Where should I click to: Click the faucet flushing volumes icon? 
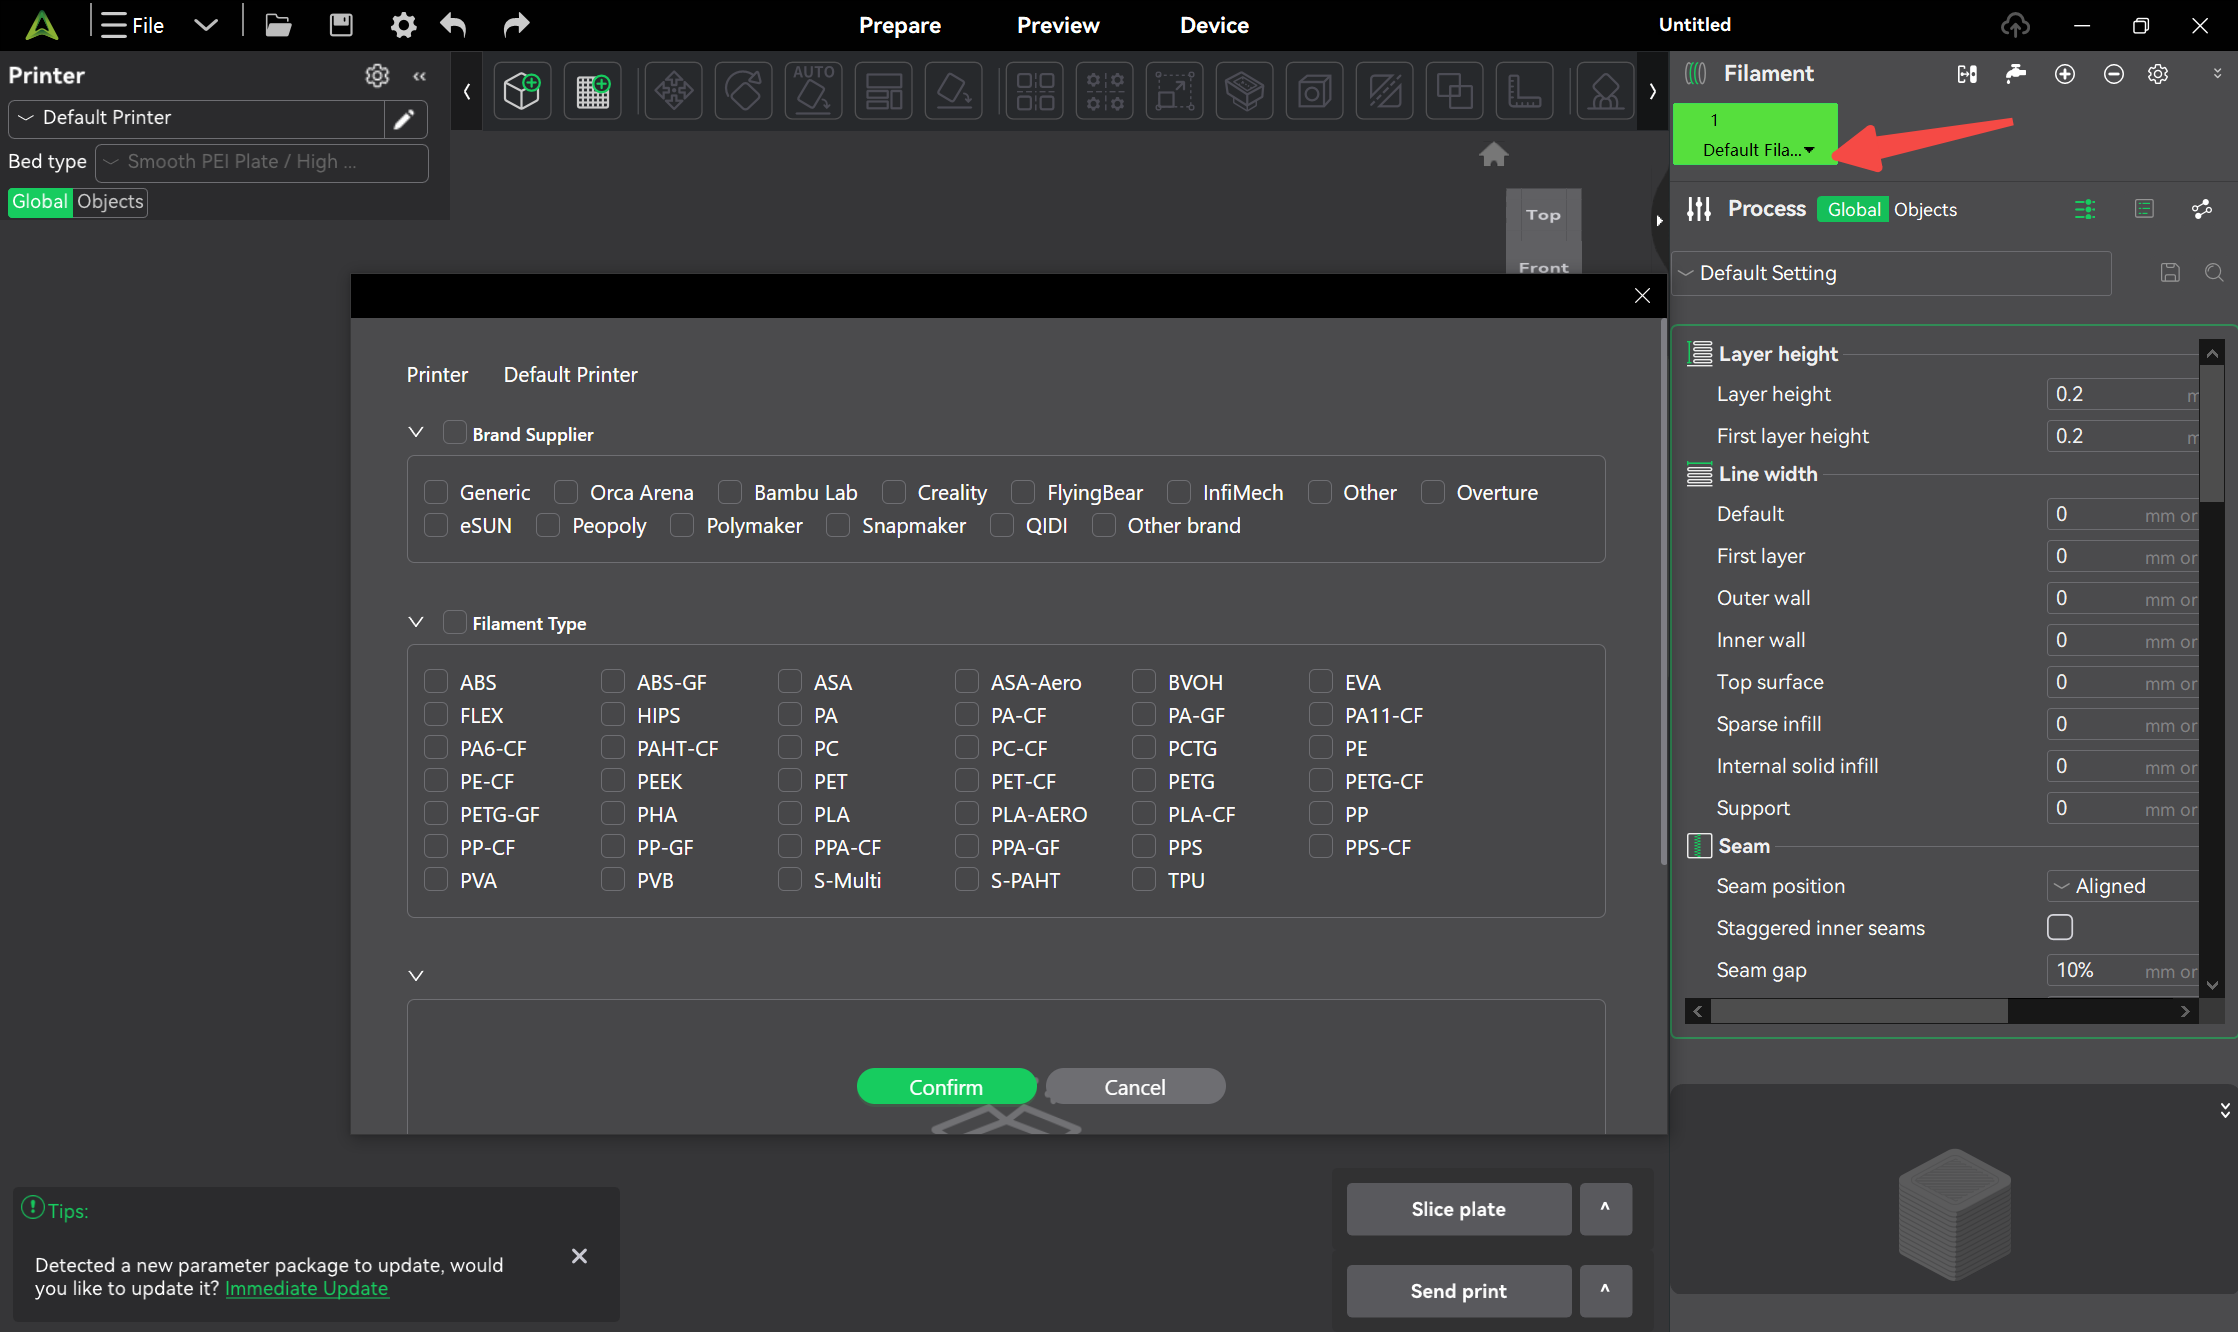pyautogui.click(x=2016, y=74)
